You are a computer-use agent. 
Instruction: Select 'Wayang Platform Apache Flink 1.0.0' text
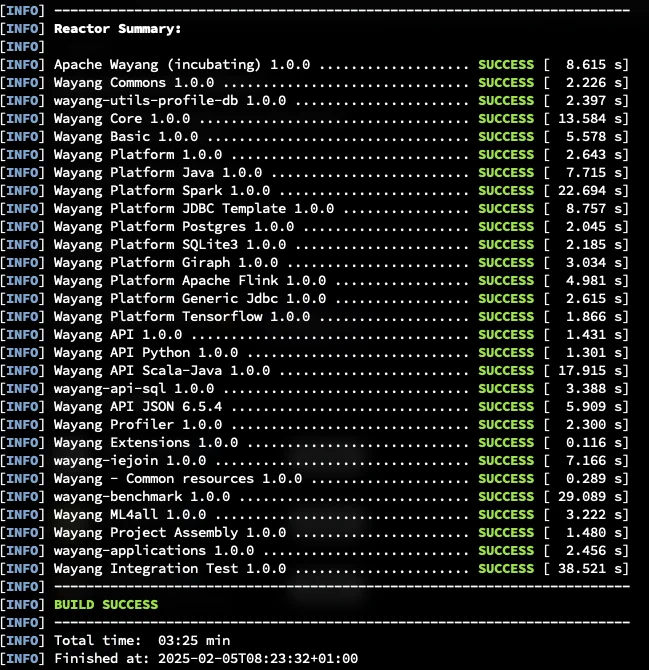pyautogui.click(x=190, y=281)
